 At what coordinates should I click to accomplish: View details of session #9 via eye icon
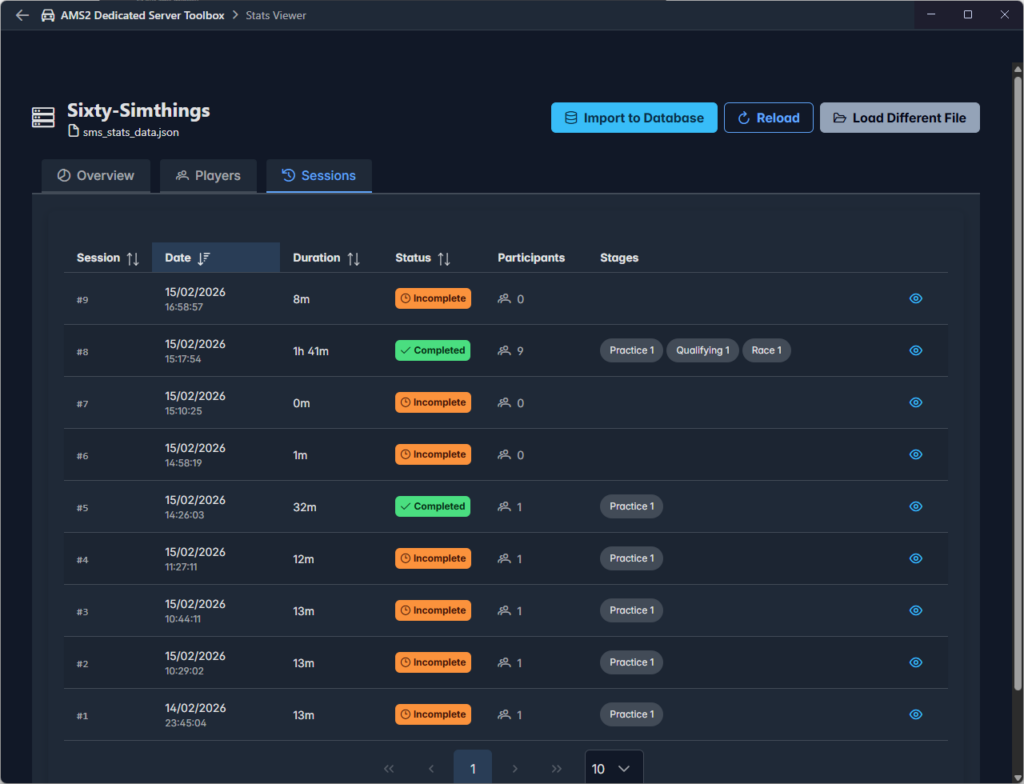pos(915,298)
